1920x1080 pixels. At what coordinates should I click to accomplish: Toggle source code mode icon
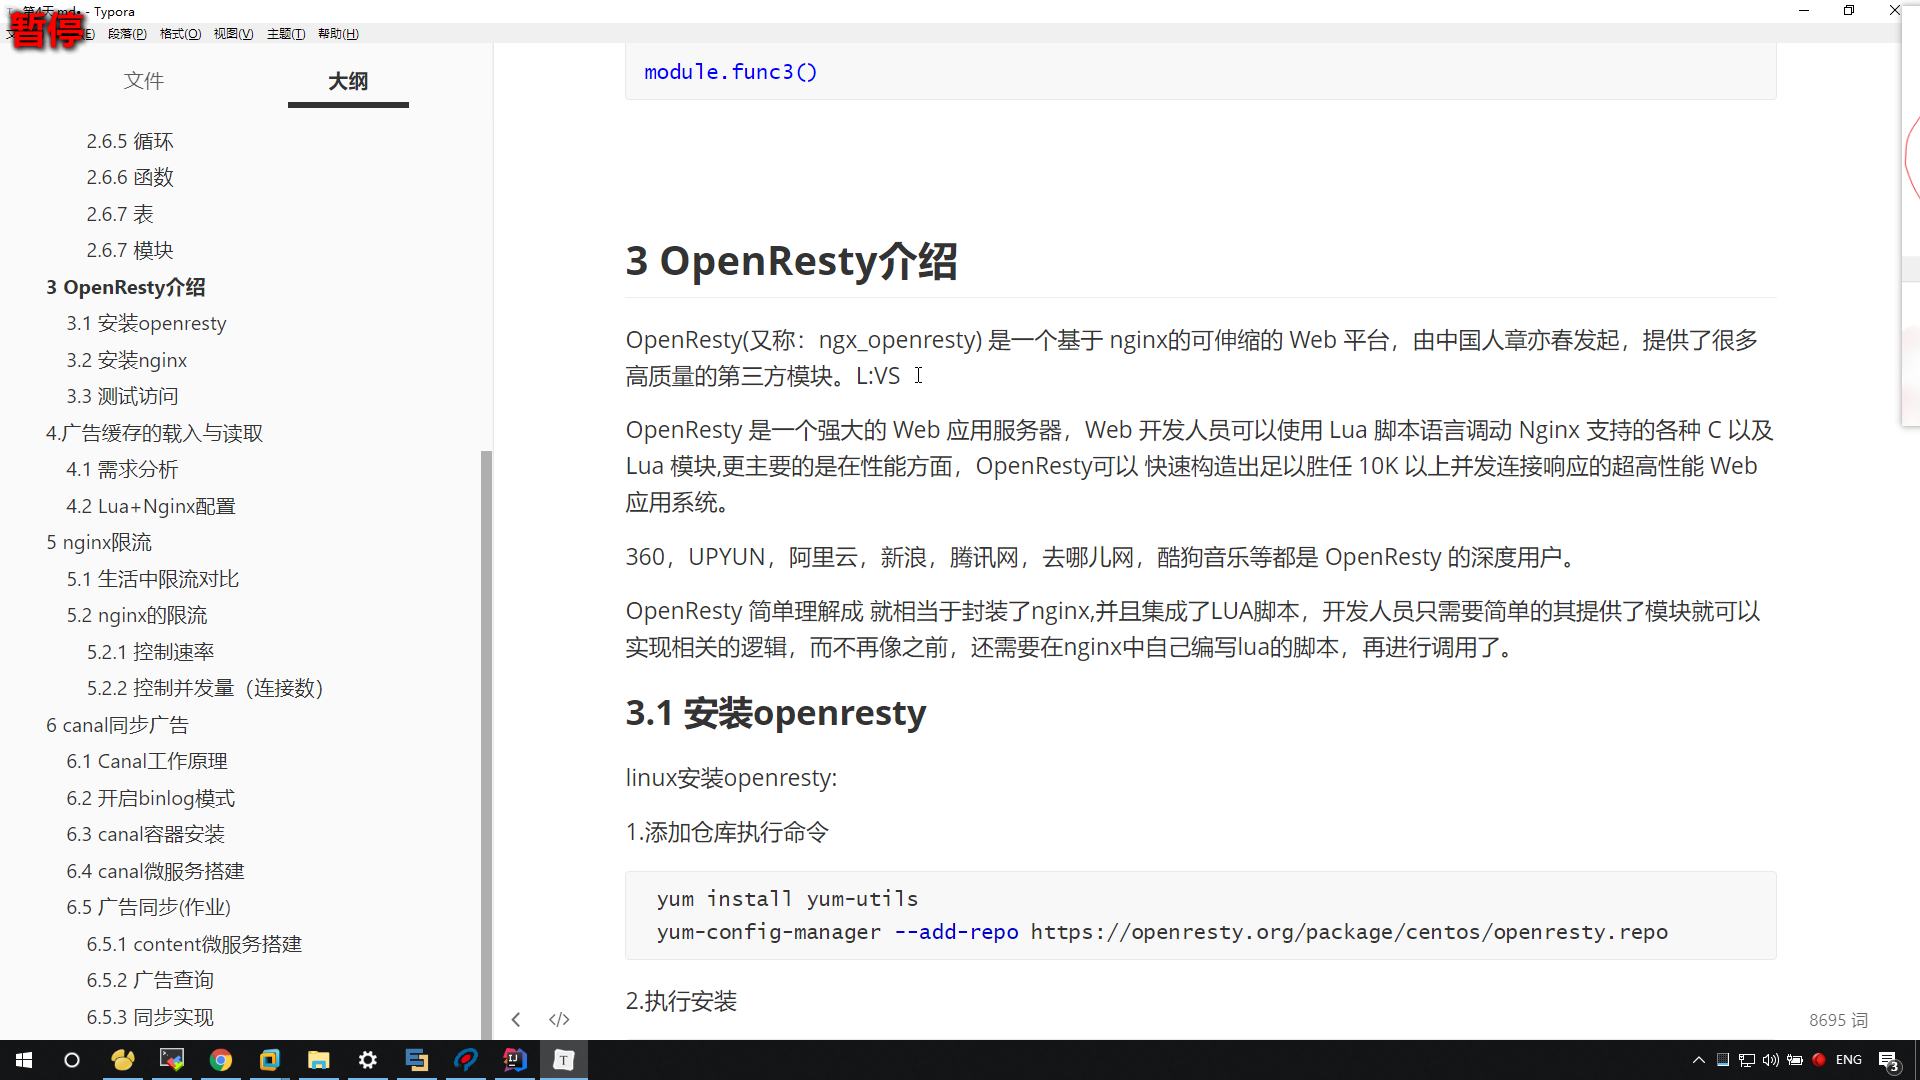click(559, 1019)
